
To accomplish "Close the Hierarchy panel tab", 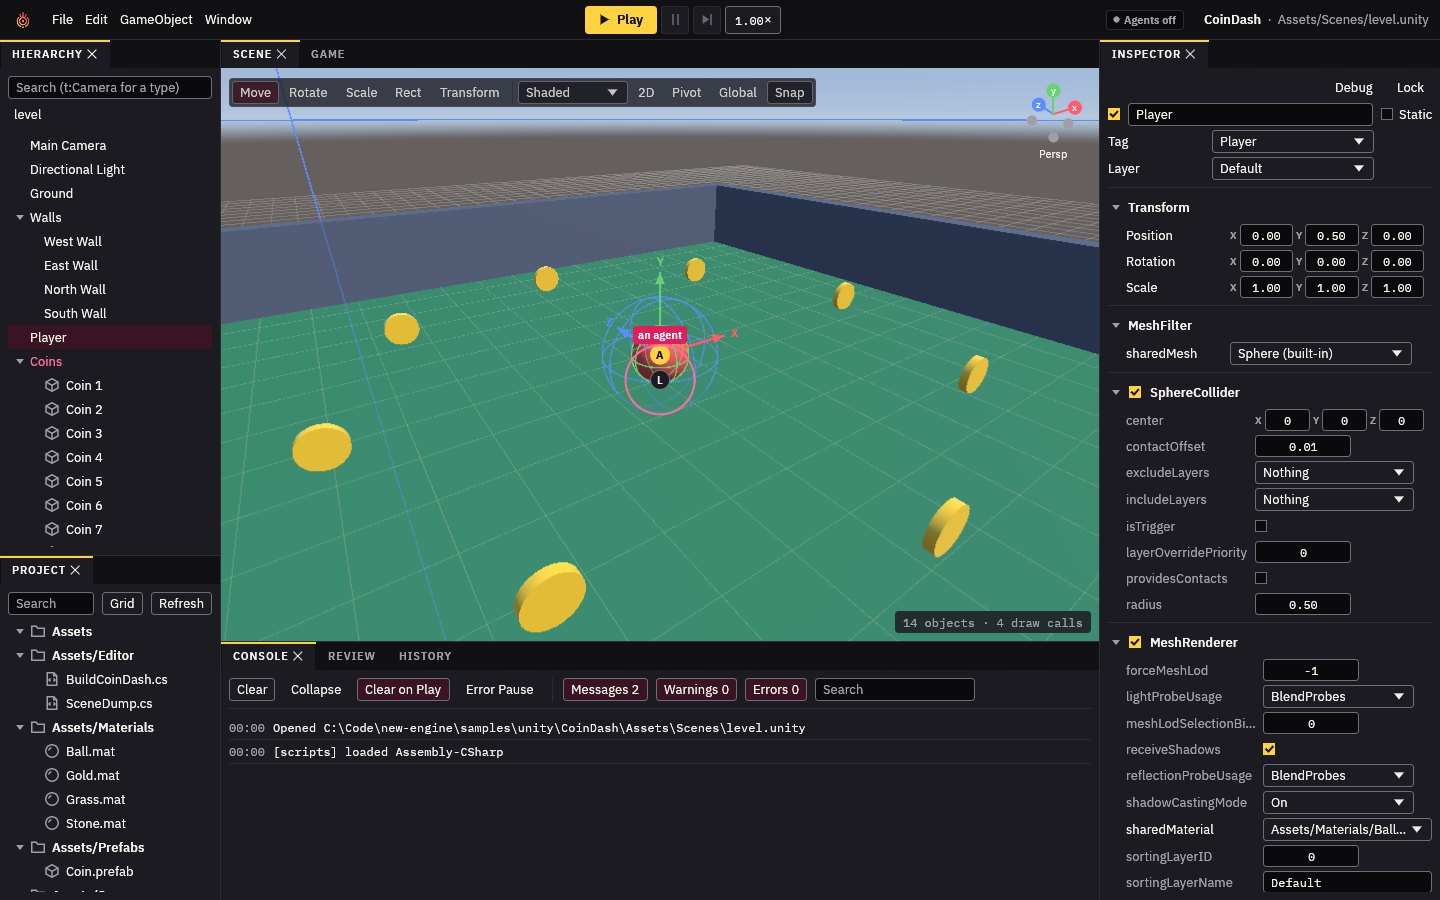I will [92, 54].
